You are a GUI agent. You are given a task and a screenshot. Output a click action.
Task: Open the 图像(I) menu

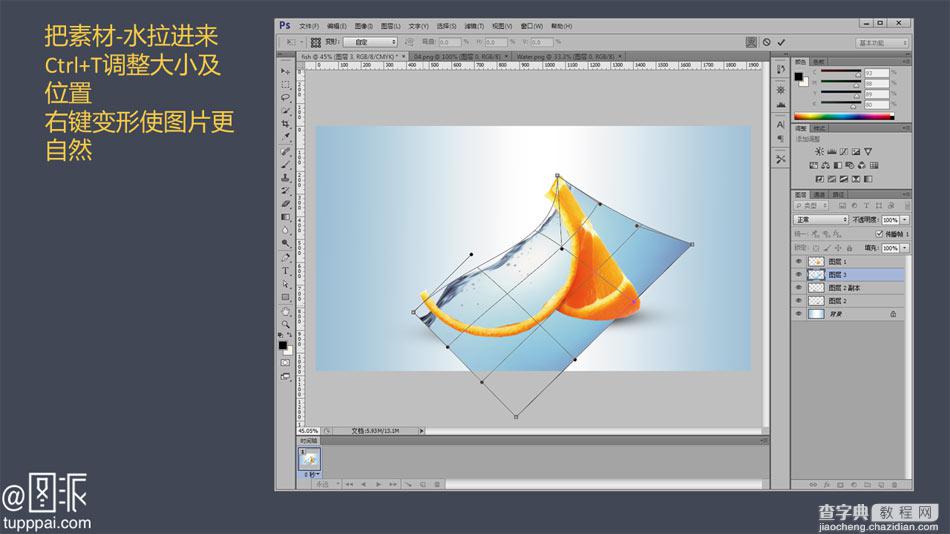click(x=364, y=26)
